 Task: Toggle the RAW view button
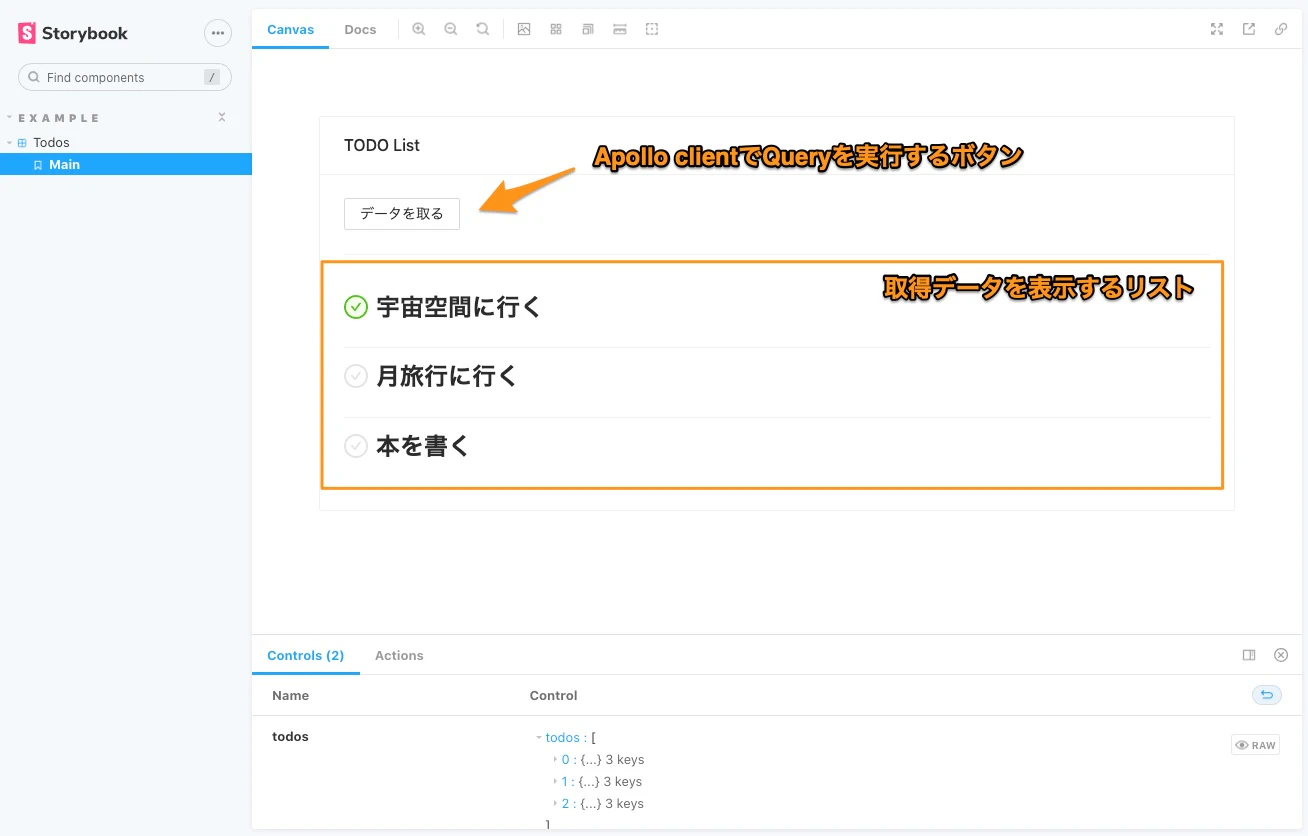point(1255,745)
